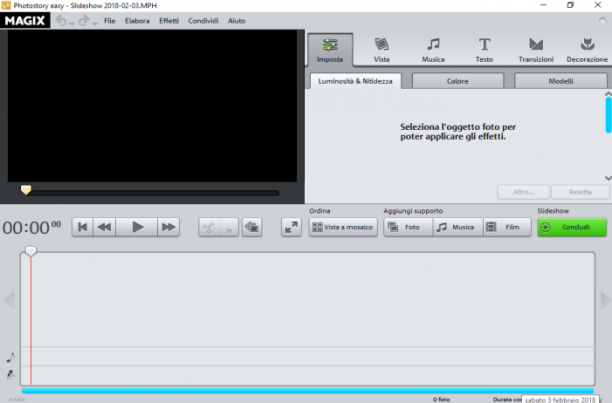
Task: Click the green Concludi button
Action: point(572,227)
